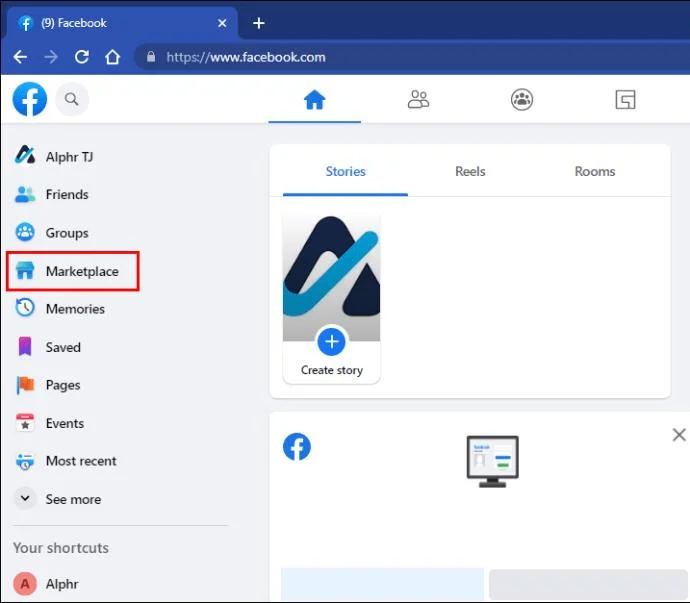Click the Alphr shortcut avatar
Screen dimensions: 690x603
coord(25,584)
